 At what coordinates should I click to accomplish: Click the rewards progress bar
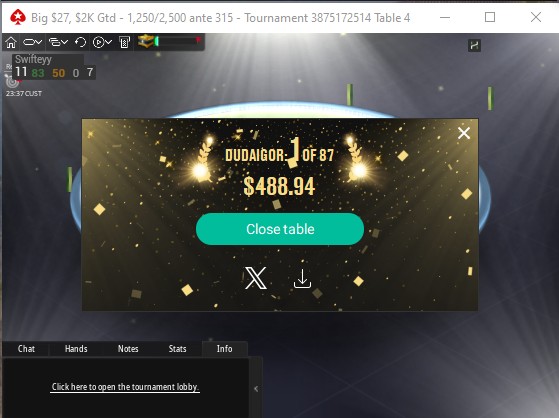(178, 41)
